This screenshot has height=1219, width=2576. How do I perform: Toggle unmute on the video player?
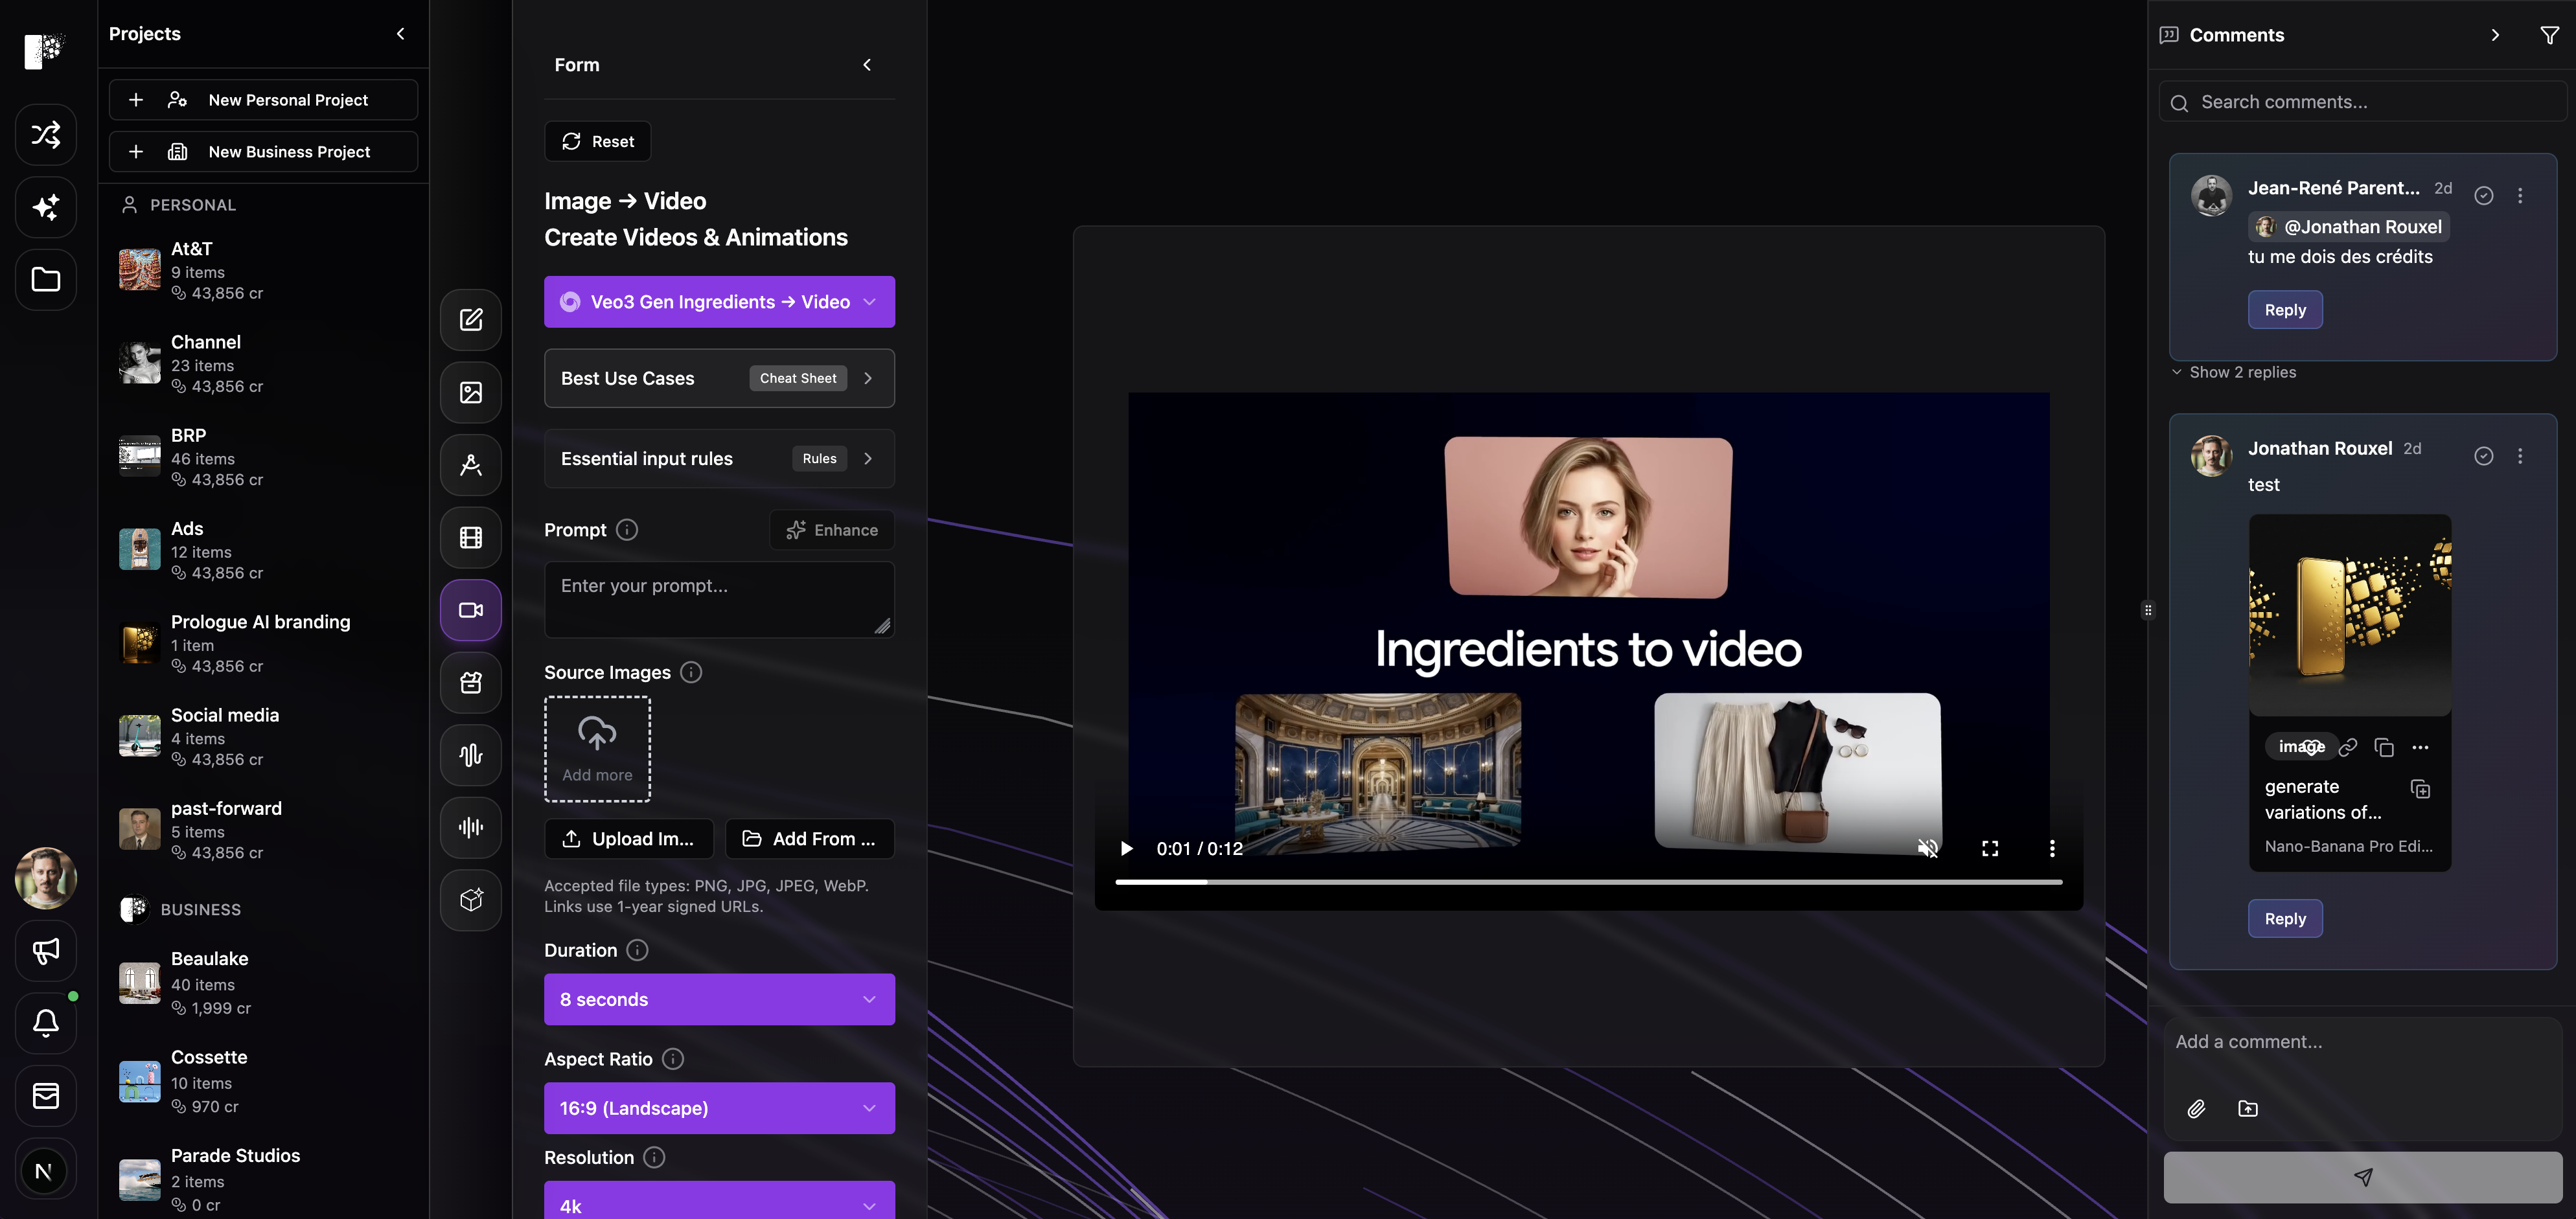pos(1929,848)
